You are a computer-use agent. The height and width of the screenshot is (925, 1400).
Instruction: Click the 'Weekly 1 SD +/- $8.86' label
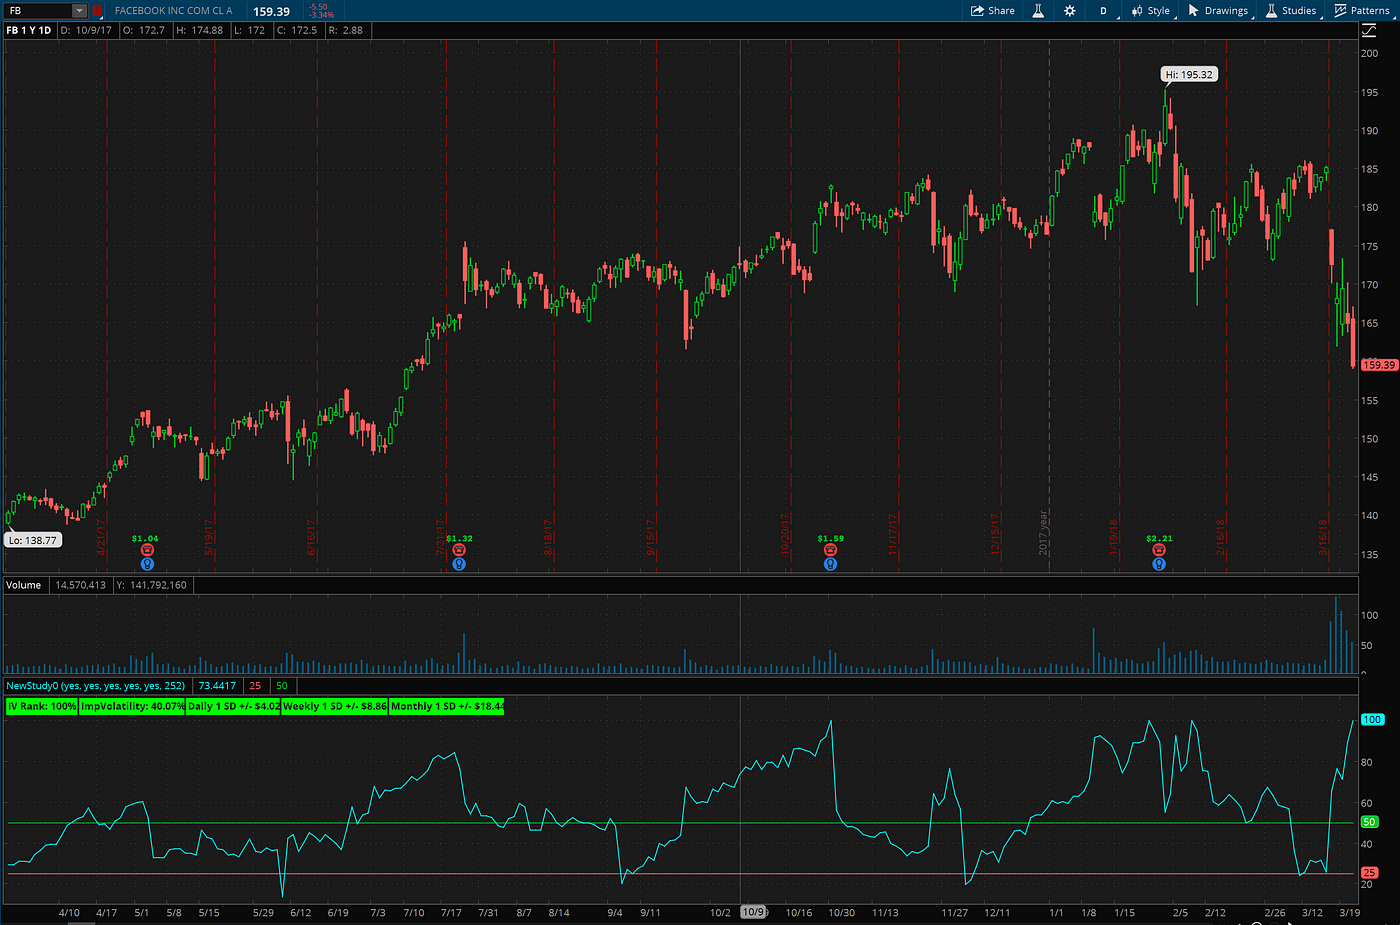tap(335, 706)
